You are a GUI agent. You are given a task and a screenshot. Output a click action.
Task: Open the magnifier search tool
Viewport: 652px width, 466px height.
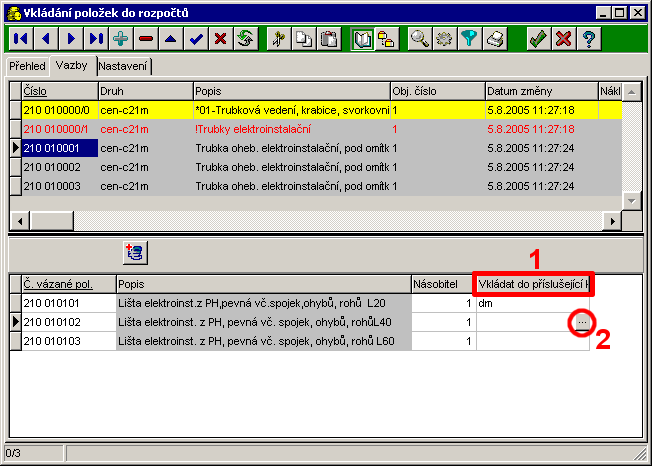point(420,39)
